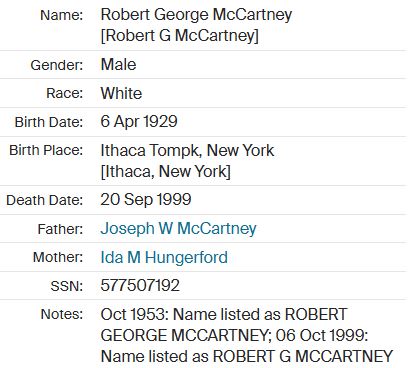Click the Birth Place field label
Screen dimensions: 408x368
point(46,150)
